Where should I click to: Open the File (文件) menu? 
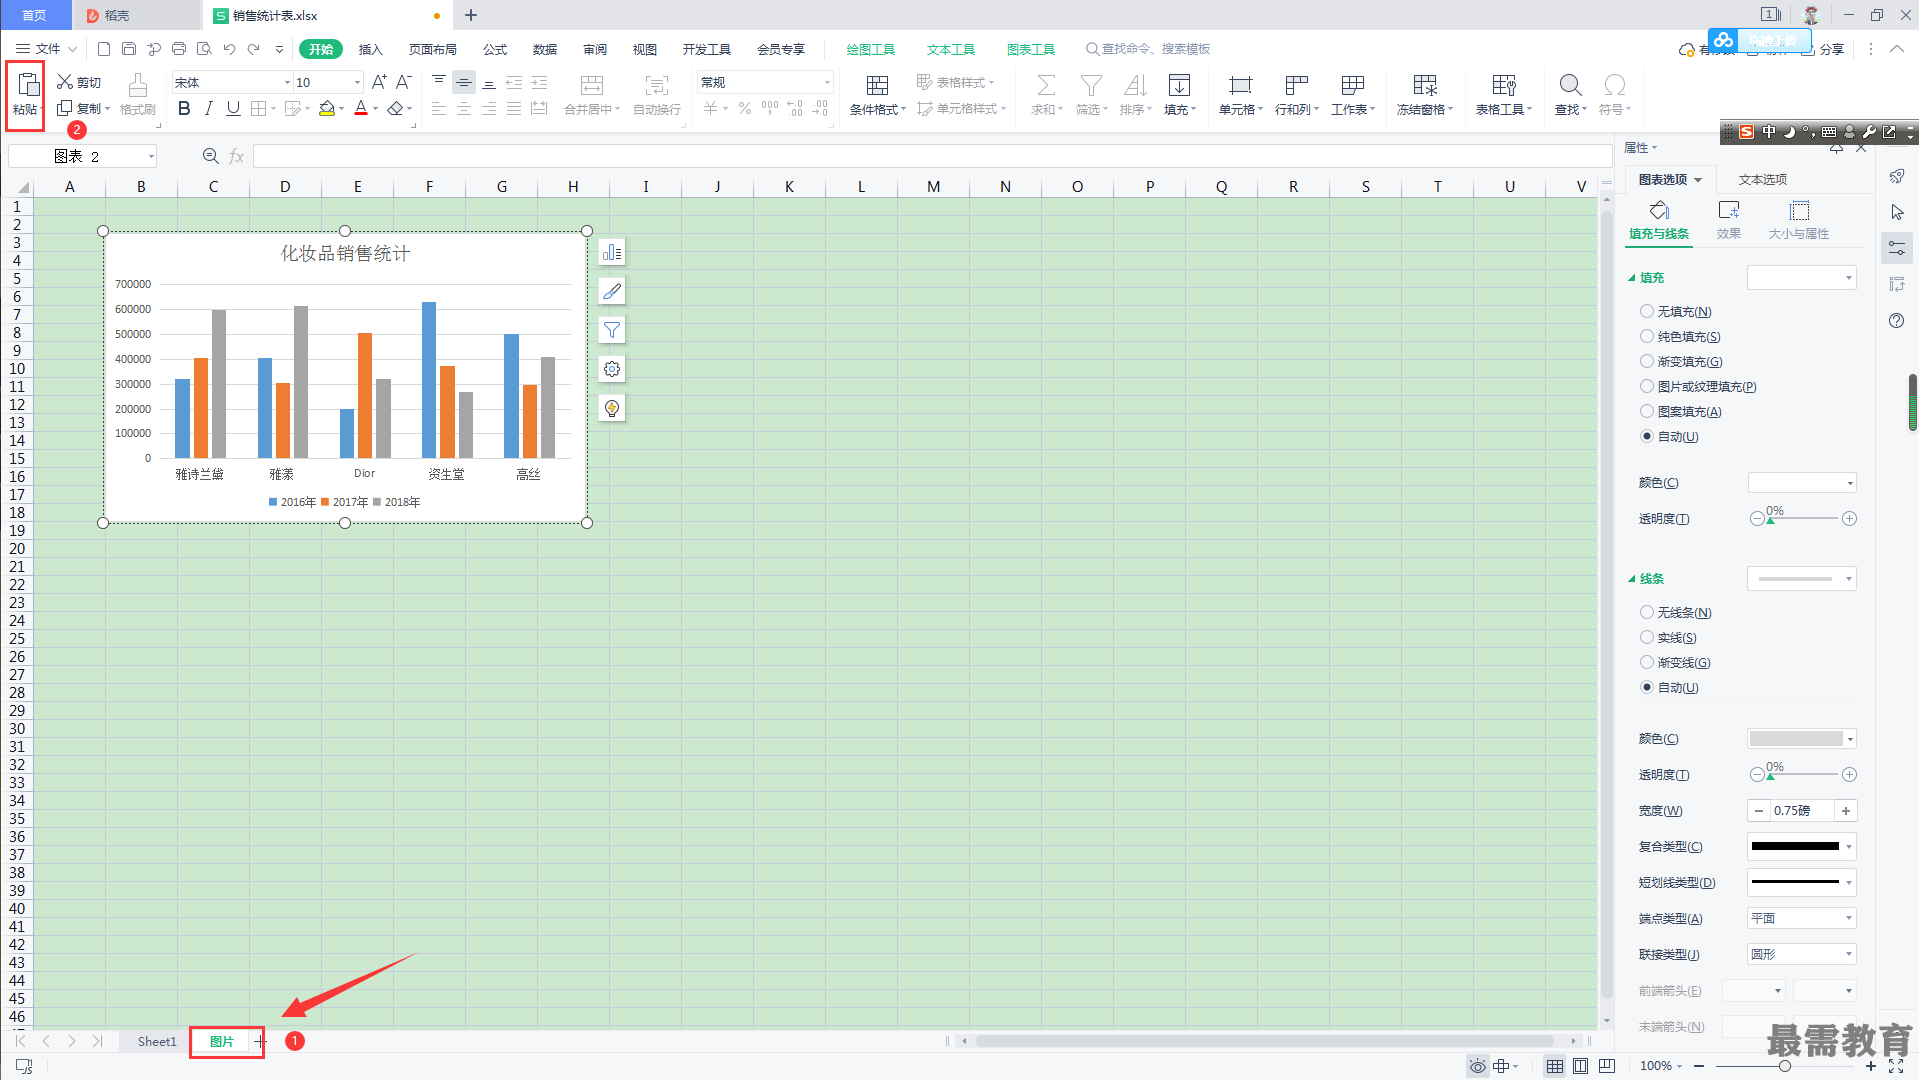click(47, 49)
